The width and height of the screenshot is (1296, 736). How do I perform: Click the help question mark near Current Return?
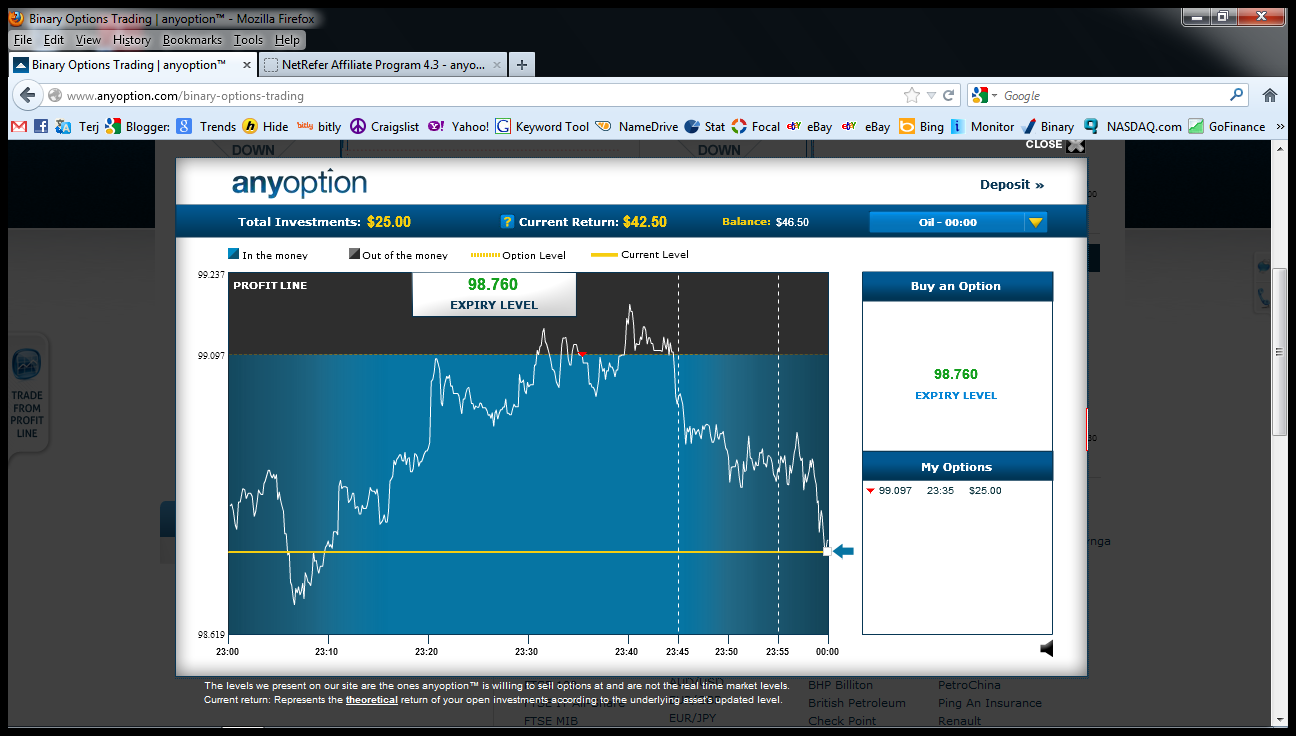507,222
